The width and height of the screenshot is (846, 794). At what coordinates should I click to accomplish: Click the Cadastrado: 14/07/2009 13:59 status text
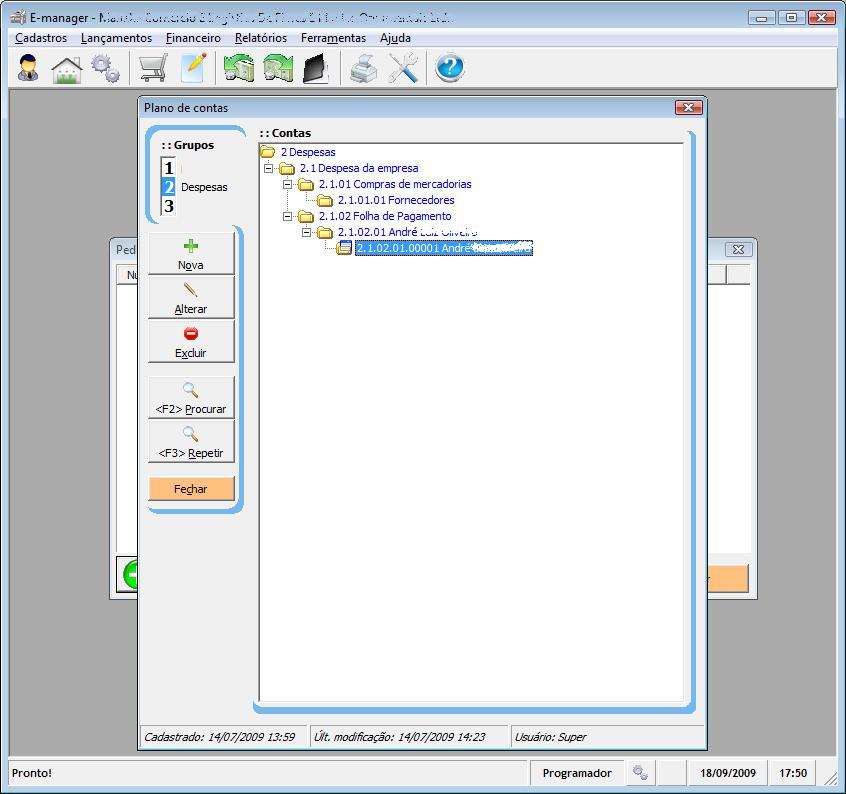(220, 737)
